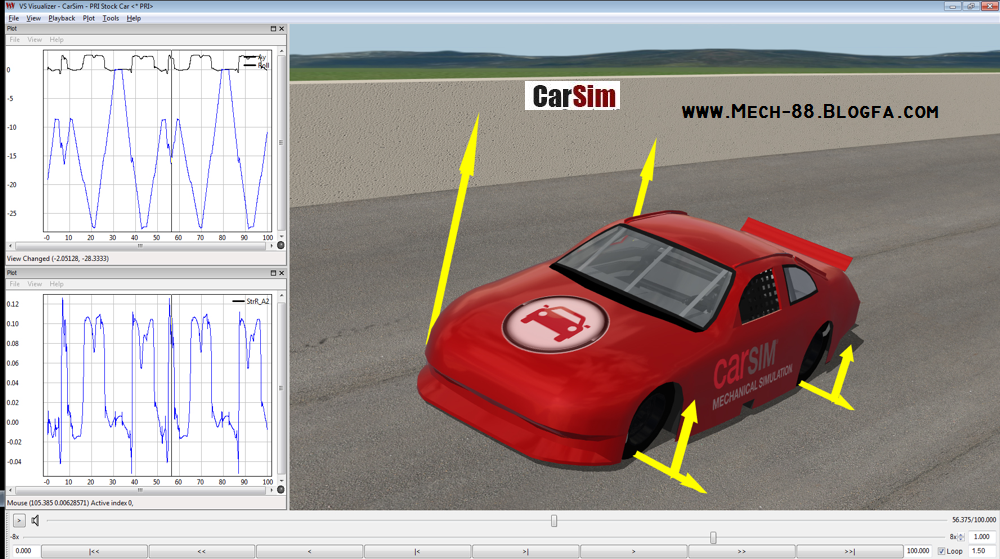
Task: Step forward one frame with >| button
Action: pos(526,551)
